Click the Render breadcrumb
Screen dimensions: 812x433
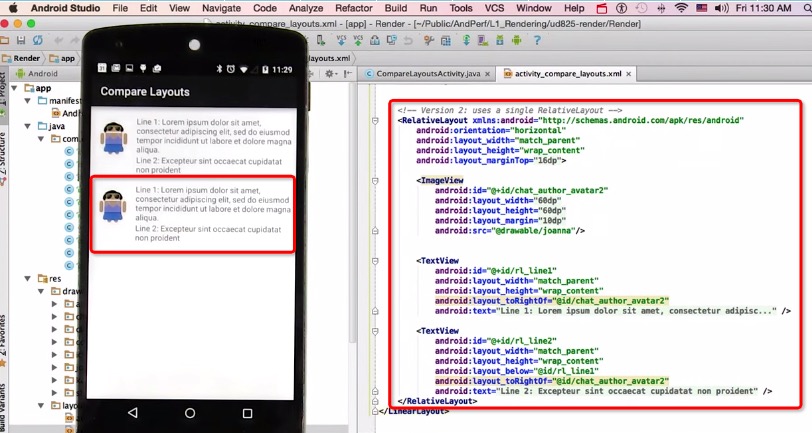[x=22, y=58]
